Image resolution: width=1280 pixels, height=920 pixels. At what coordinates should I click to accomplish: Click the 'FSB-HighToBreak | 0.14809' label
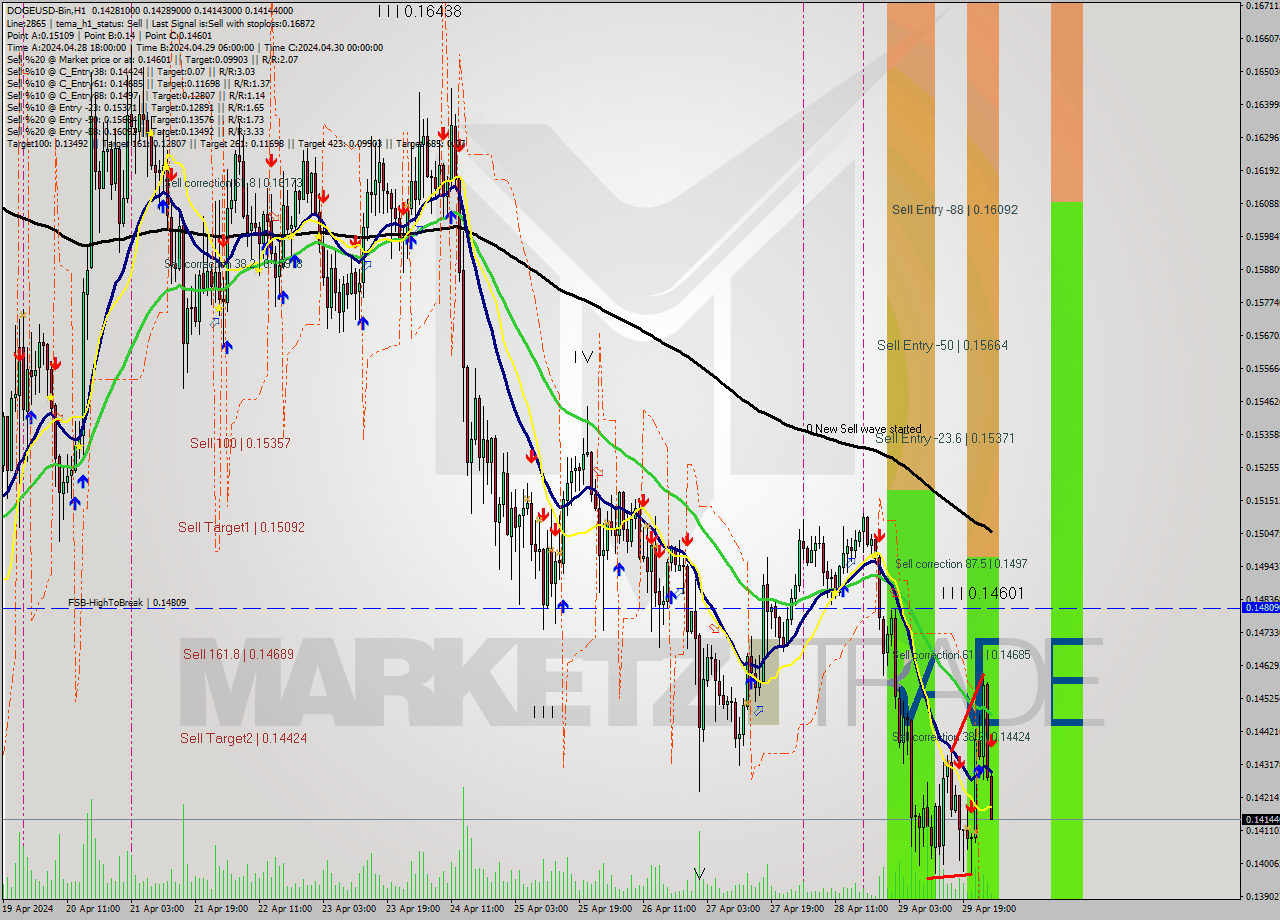click(127, 603)
